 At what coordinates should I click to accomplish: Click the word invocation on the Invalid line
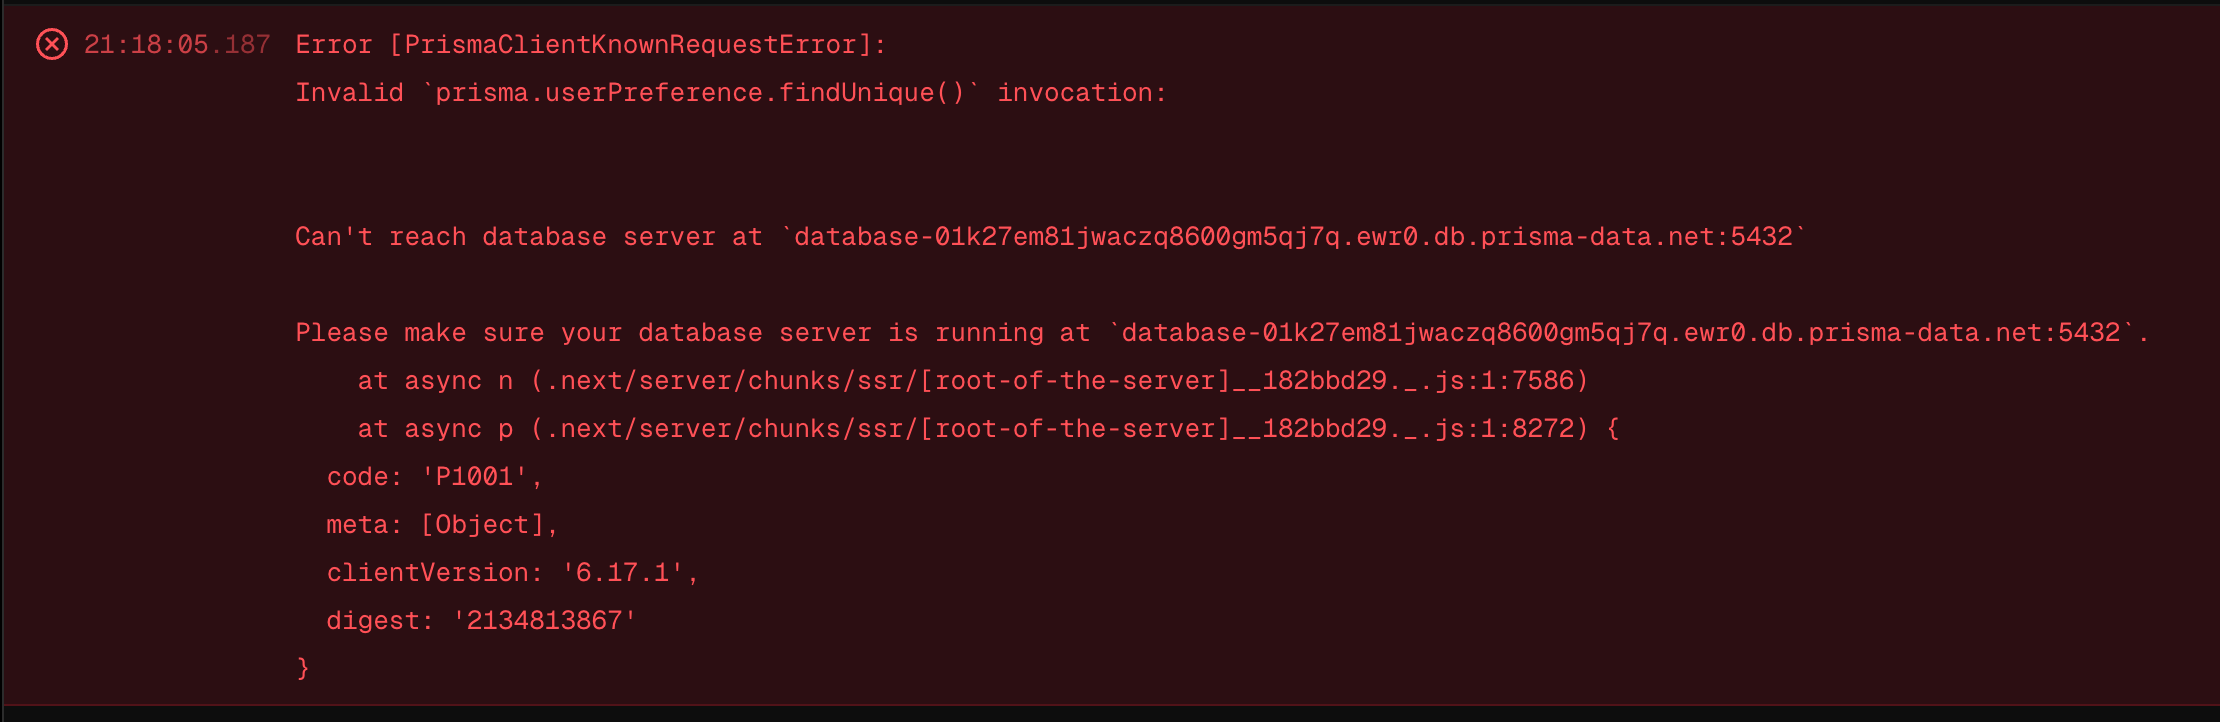[x=1081, y=92]
